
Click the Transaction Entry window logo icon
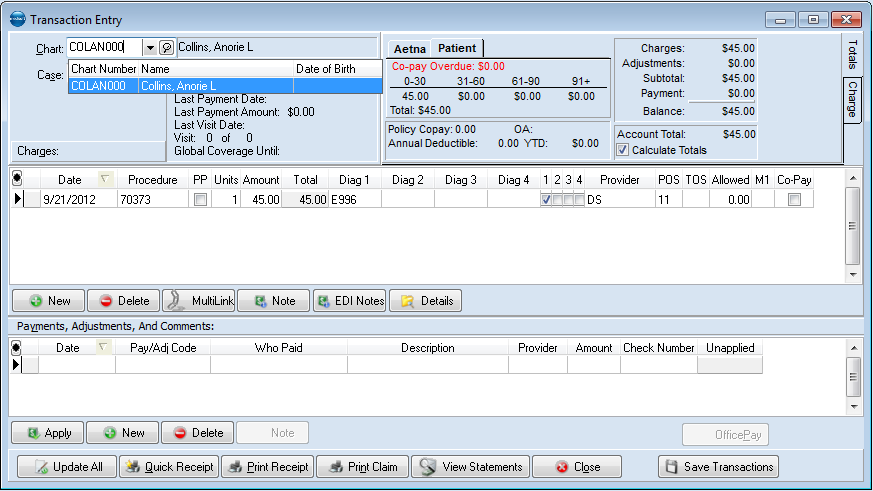click(18, 19)
